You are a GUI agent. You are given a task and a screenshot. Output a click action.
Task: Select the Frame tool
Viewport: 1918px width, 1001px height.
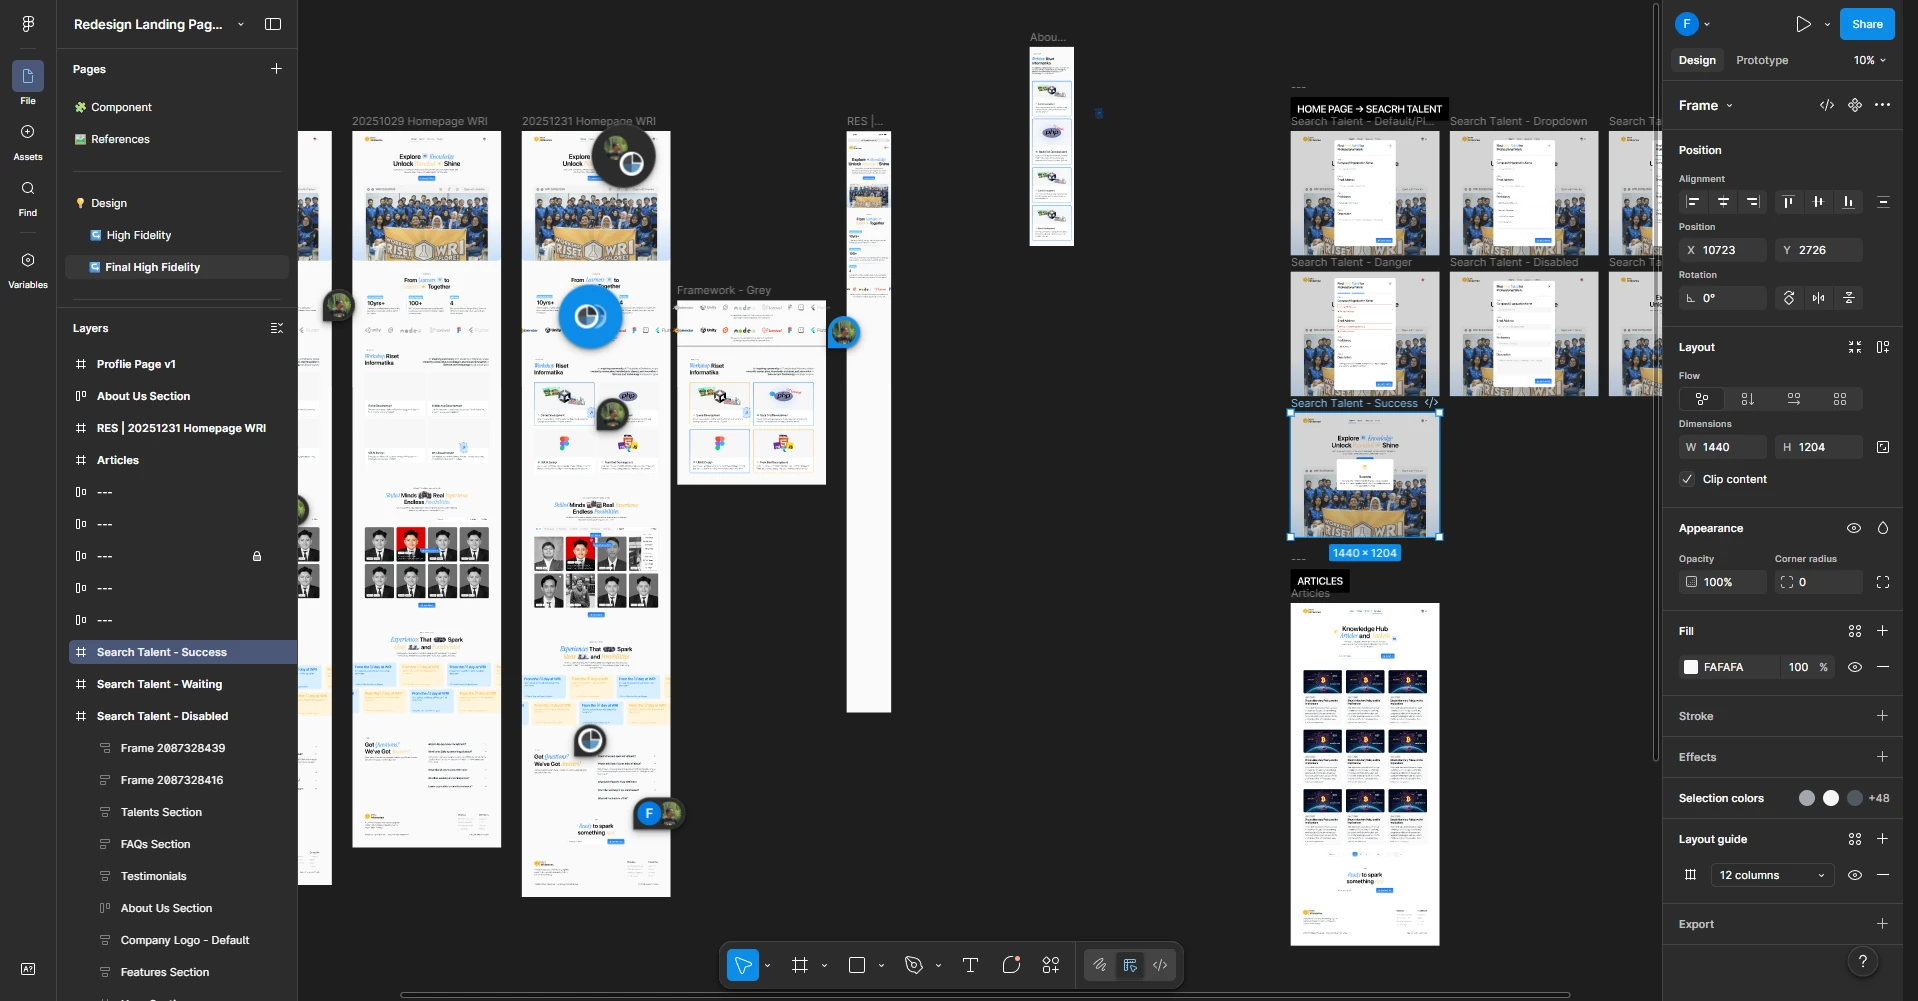click(x=801, y=965)
